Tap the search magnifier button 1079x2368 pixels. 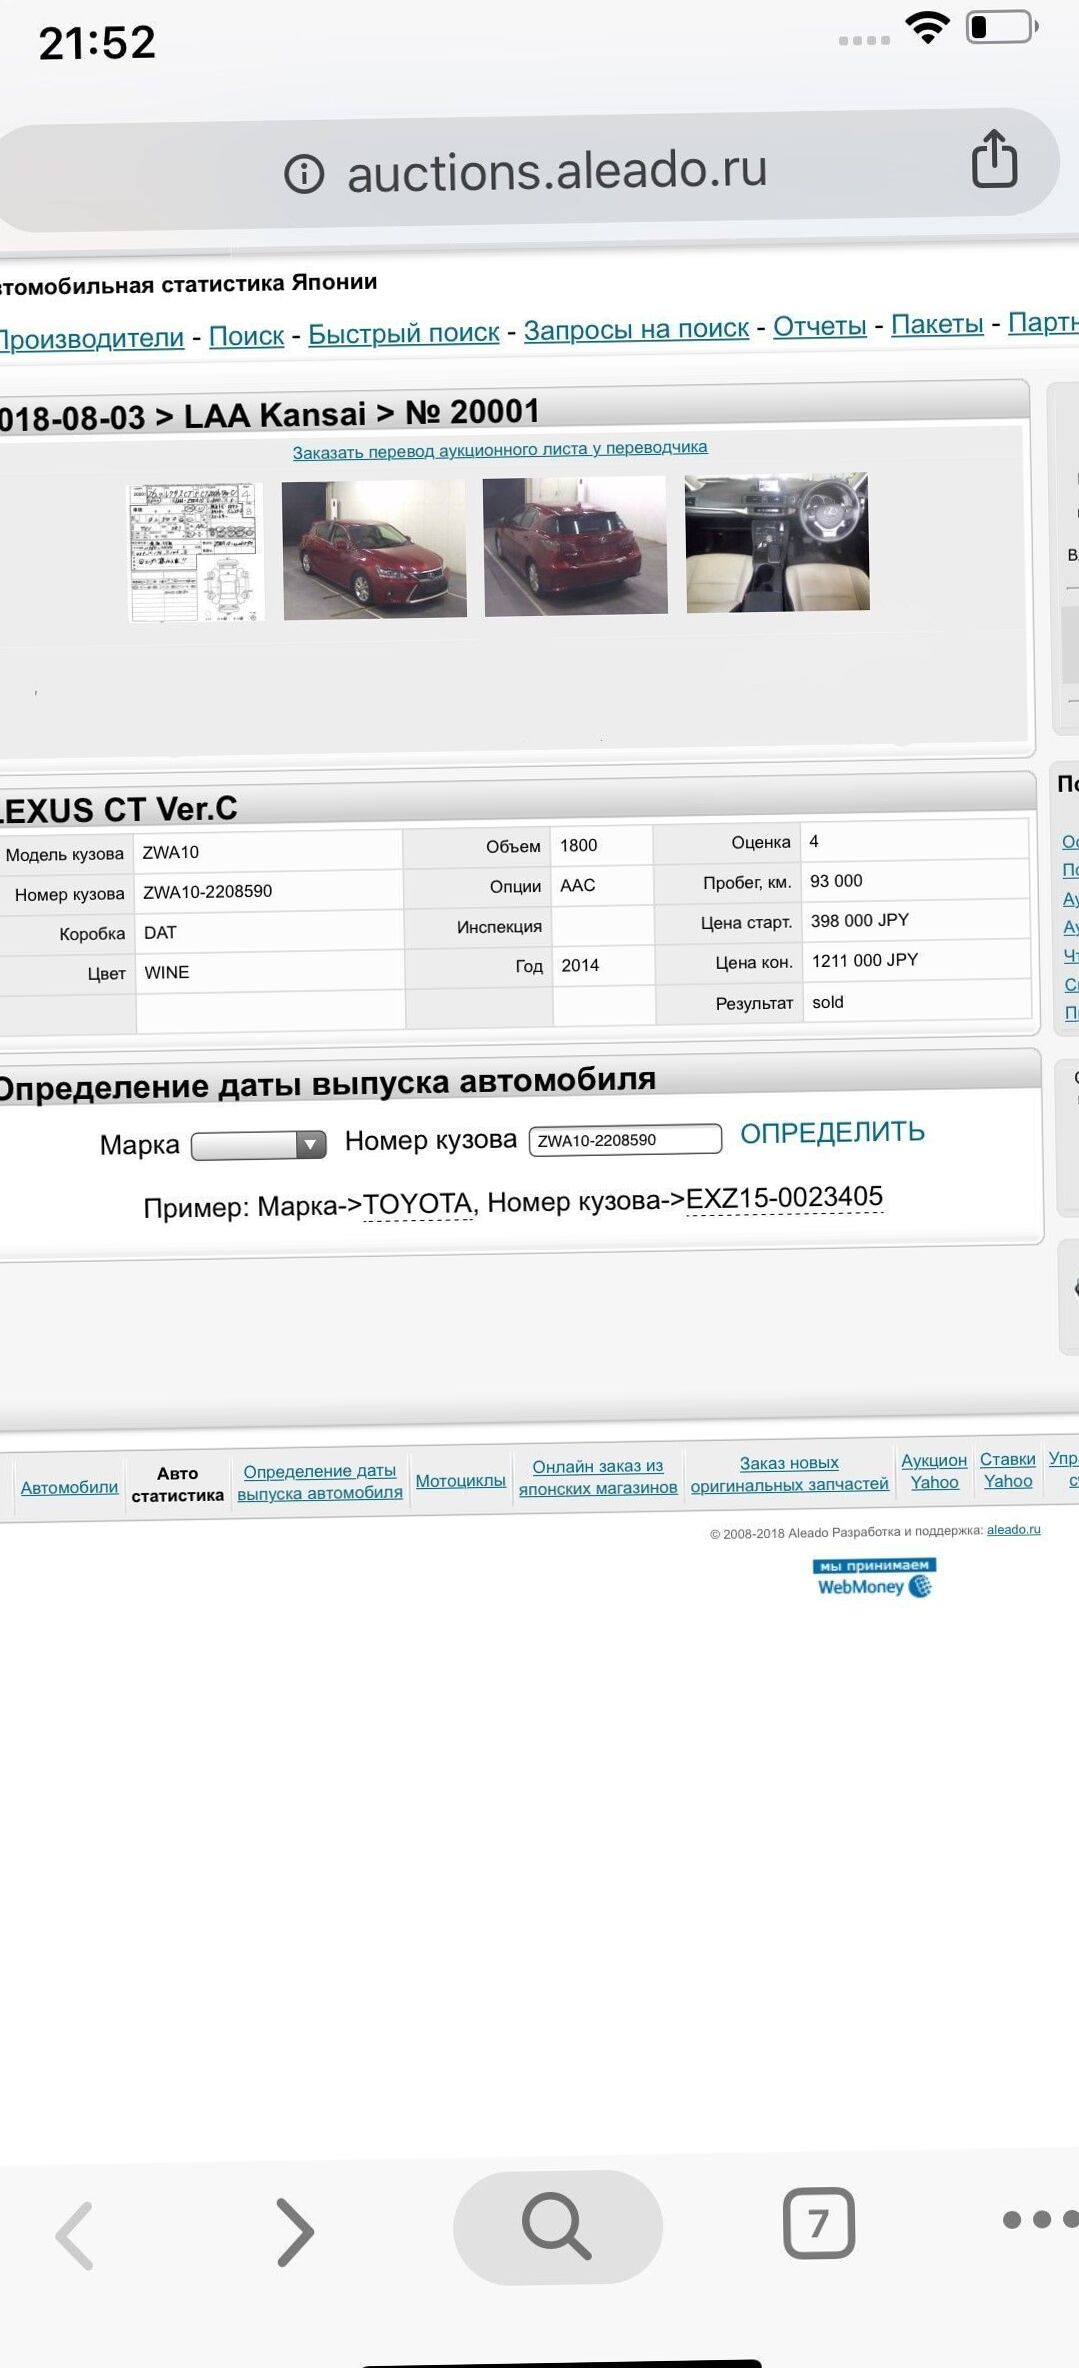click(557, 2226)
